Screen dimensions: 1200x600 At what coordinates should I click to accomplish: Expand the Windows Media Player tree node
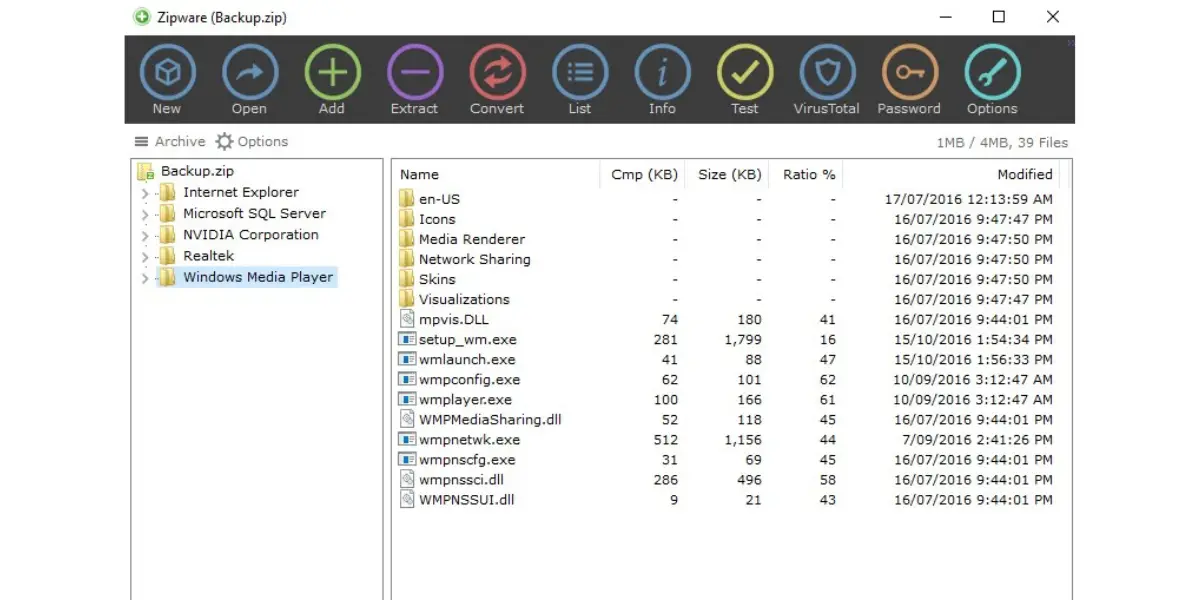coord(145,278)
